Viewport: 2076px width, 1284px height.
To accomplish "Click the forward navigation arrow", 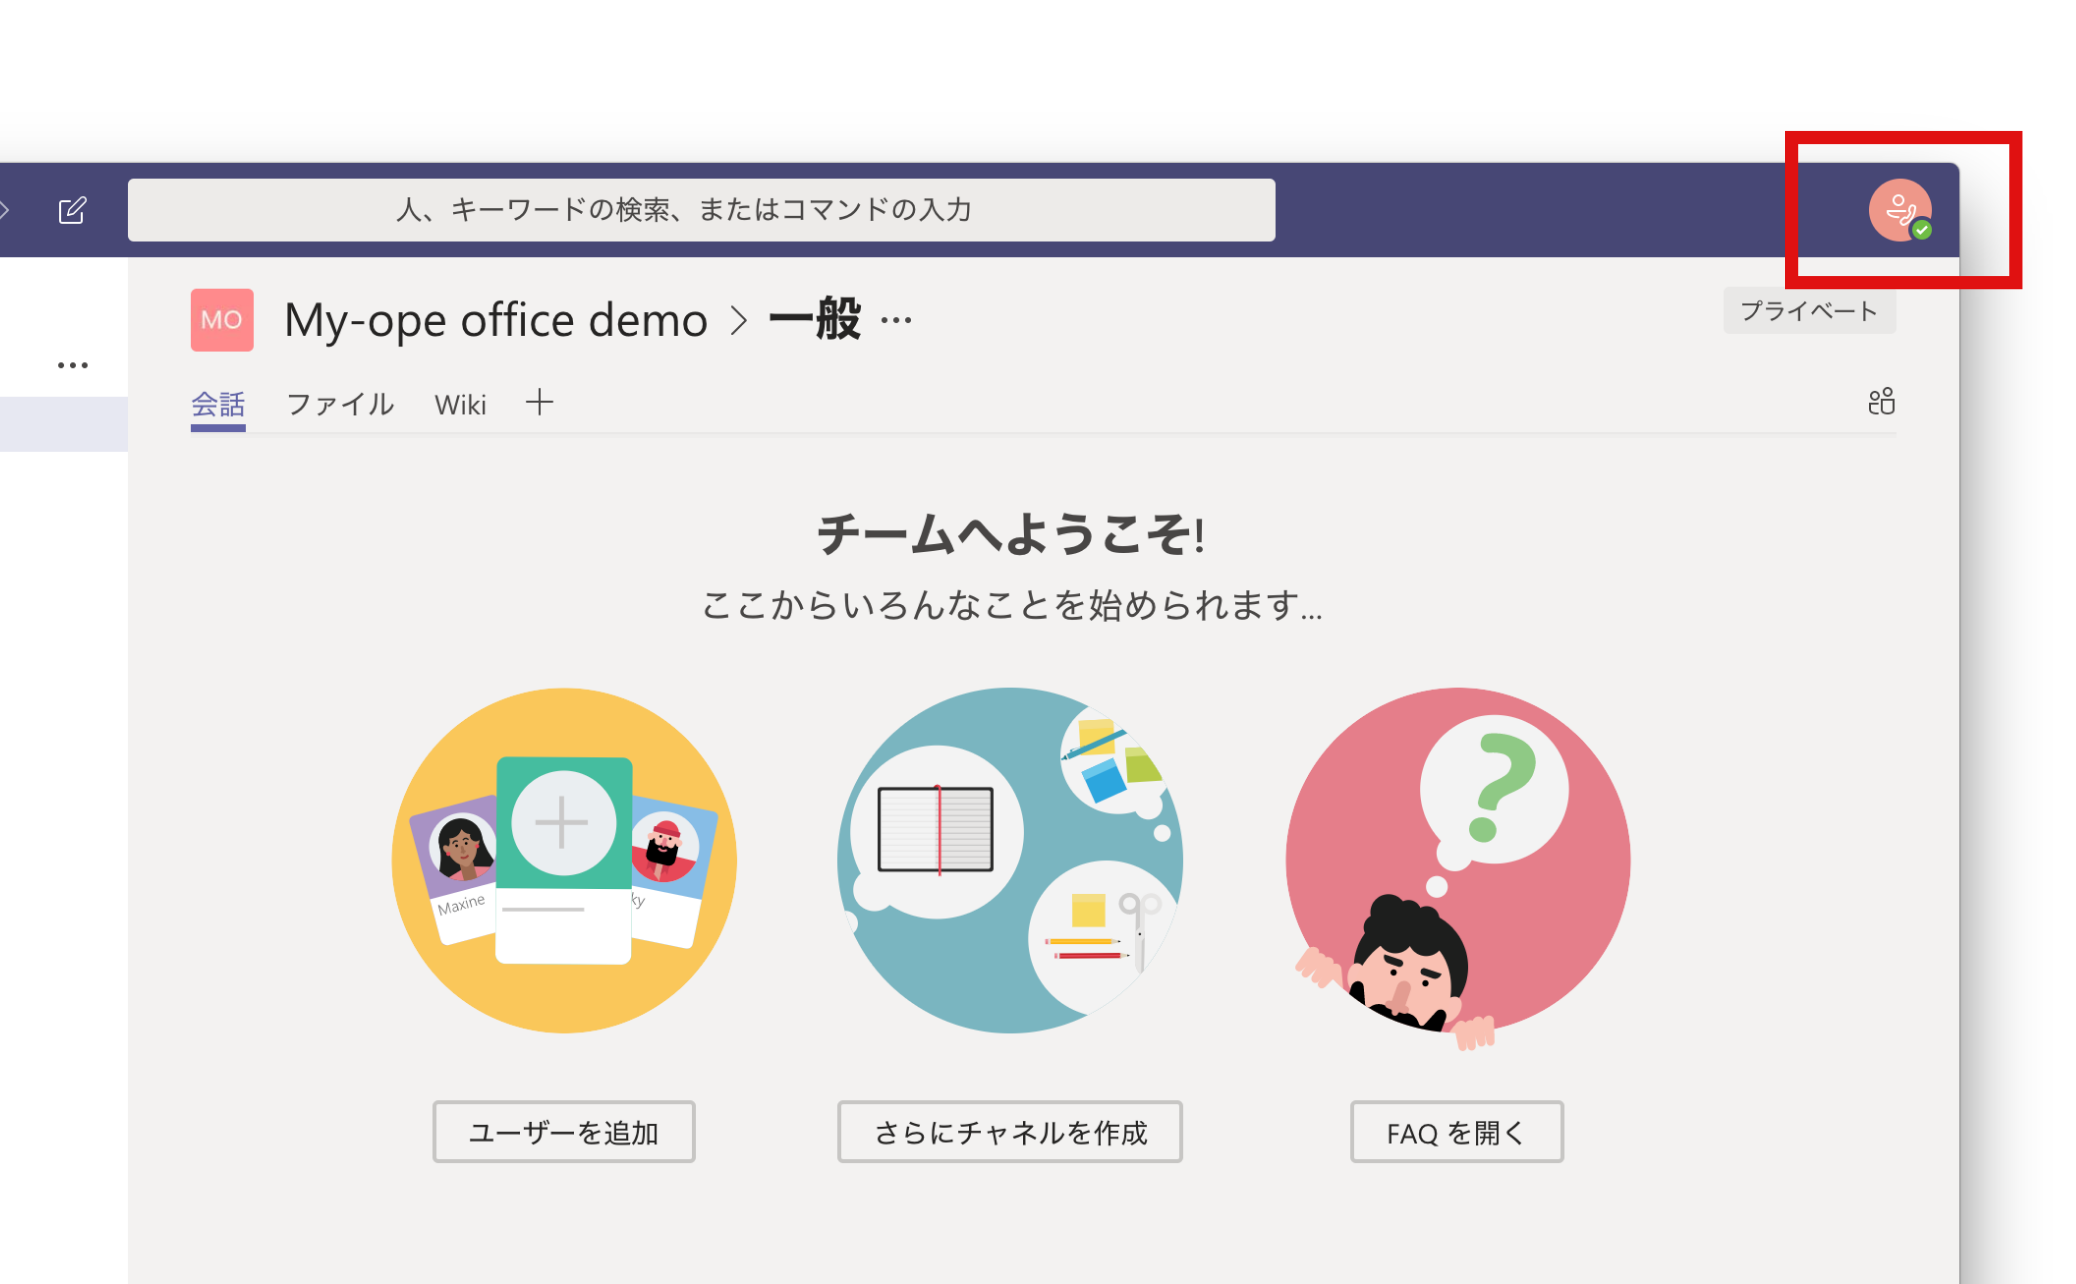I will 4,210.
